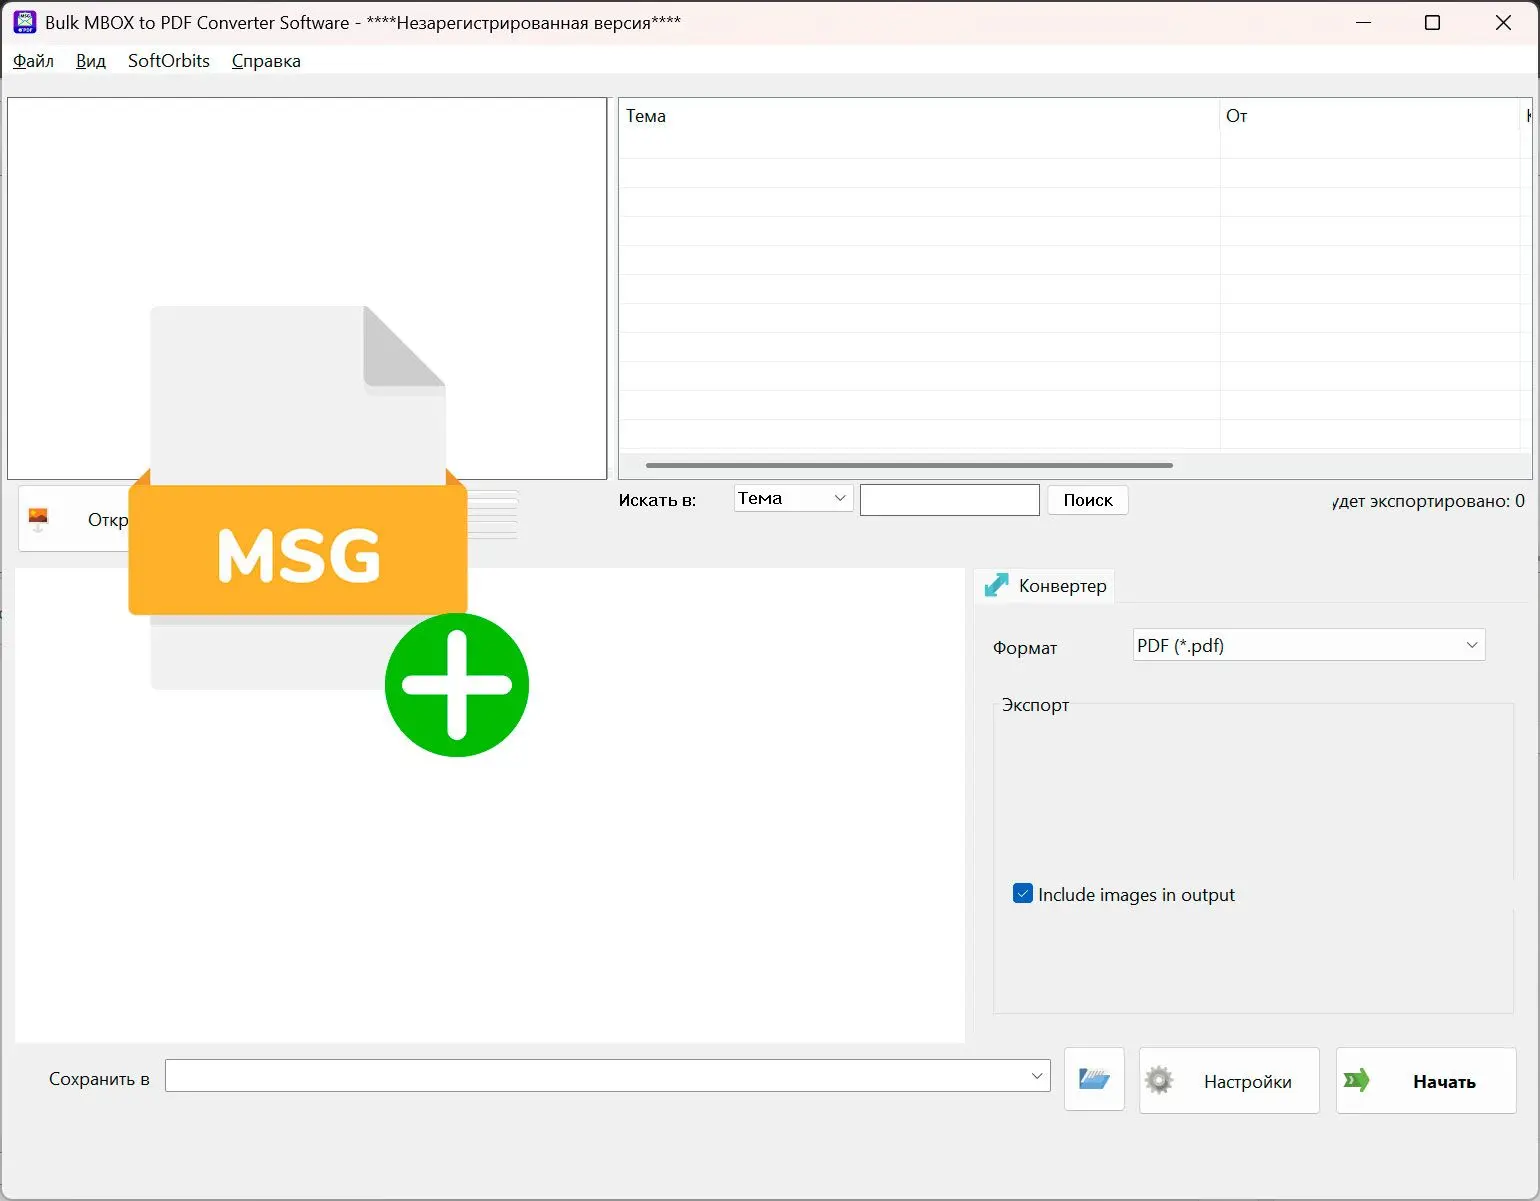The width and height of the screenshot is (1540, 1201).
Task: Switch to the Конвертер tab
Action: coord(1045,586)
